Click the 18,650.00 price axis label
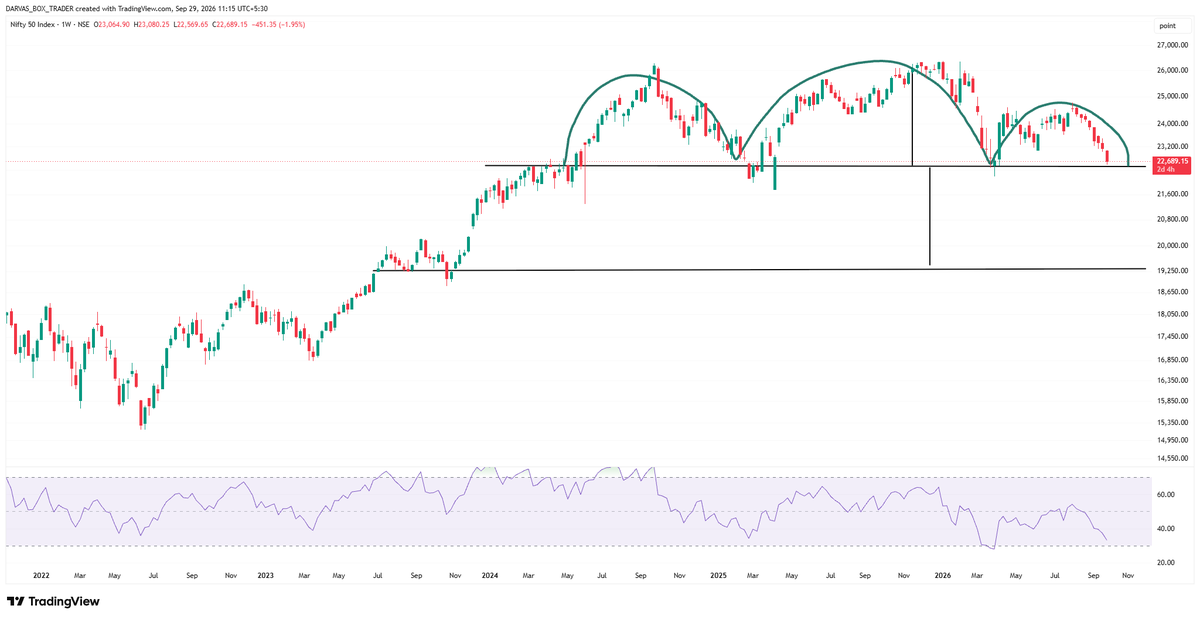This screenshot has width=1200, height=619. (x=1172, y=292)
